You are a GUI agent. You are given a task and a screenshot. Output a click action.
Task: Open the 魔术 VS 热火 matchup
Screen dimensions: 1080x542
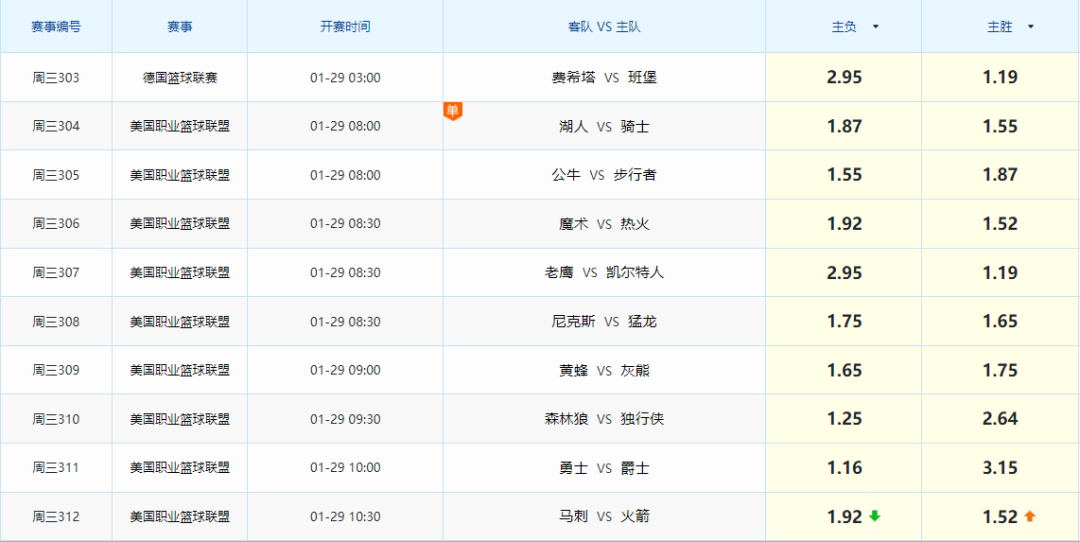[x=604, y=224]
